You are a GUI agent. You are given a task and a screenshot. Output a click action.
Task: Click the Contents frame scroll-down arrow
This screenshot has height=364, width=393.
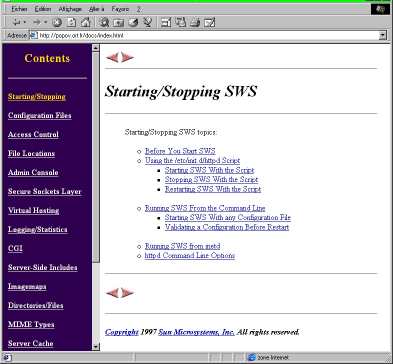96,346
